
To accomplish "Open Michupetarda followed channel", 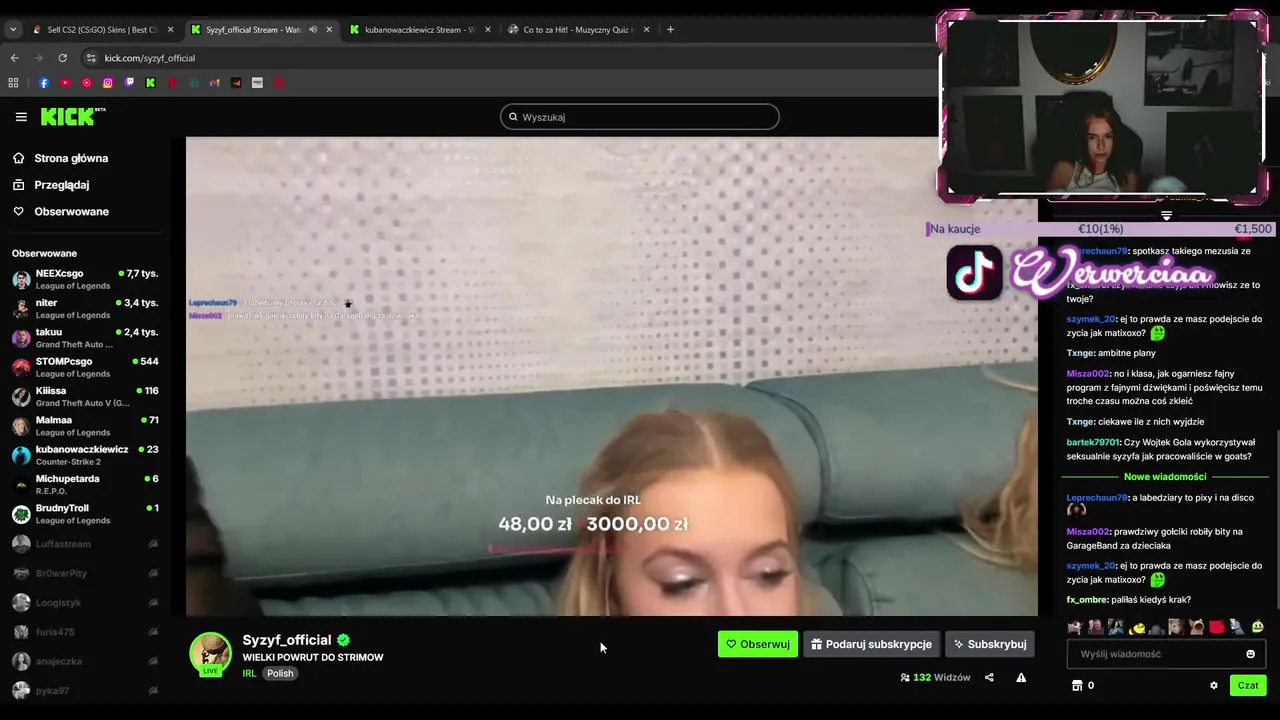I will 85,485.
